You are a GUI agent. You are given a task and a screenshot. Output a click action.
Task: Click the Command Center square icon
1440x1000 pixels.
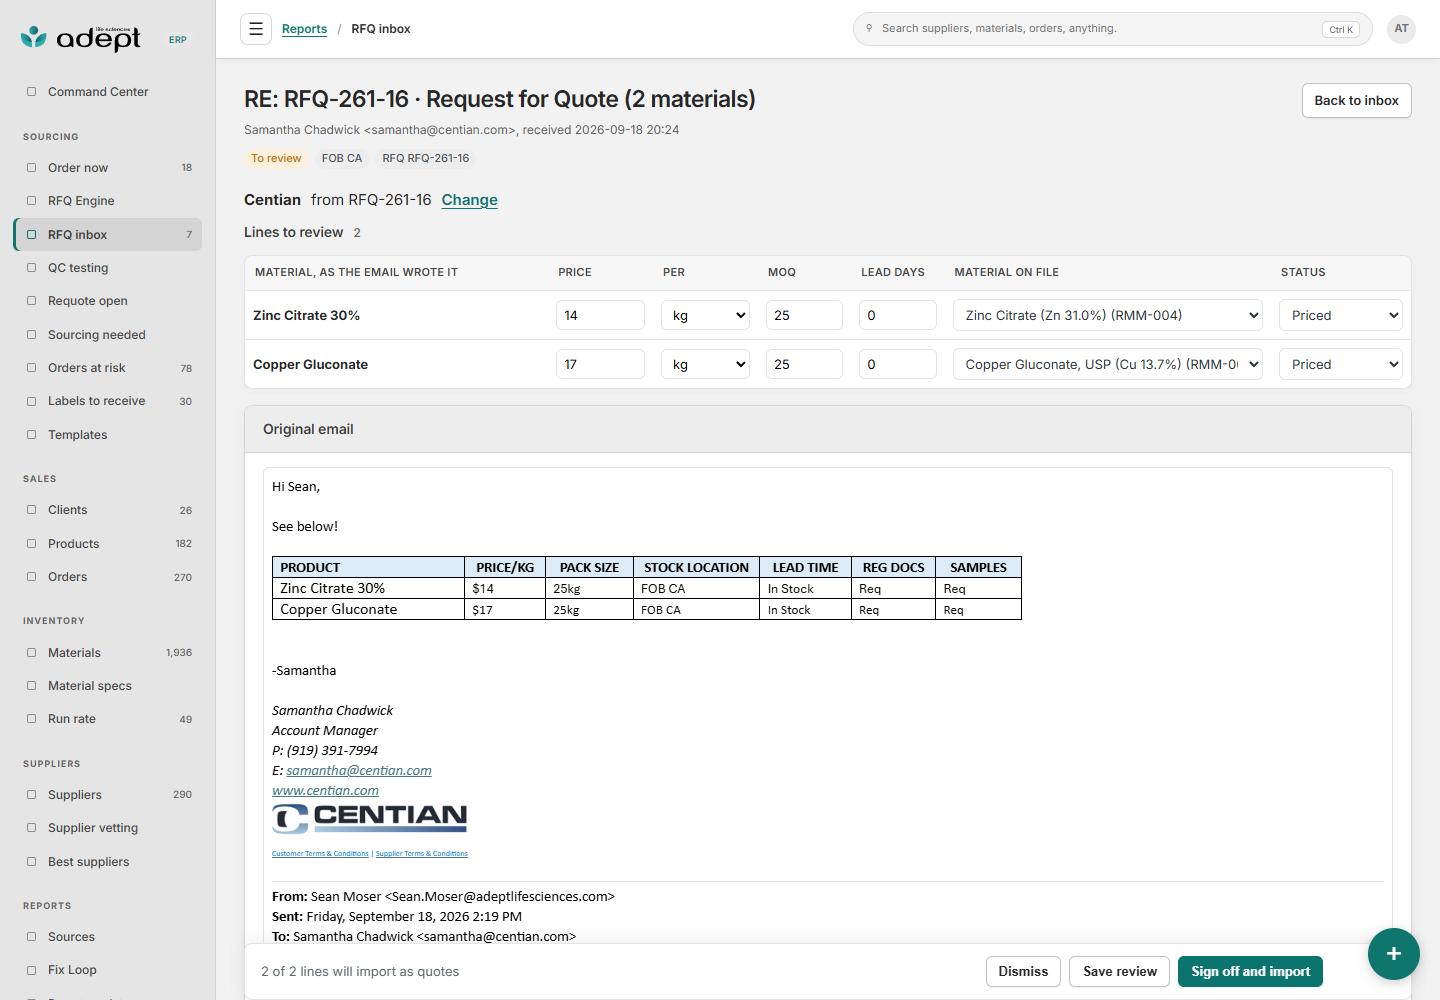tap(31, 92)
